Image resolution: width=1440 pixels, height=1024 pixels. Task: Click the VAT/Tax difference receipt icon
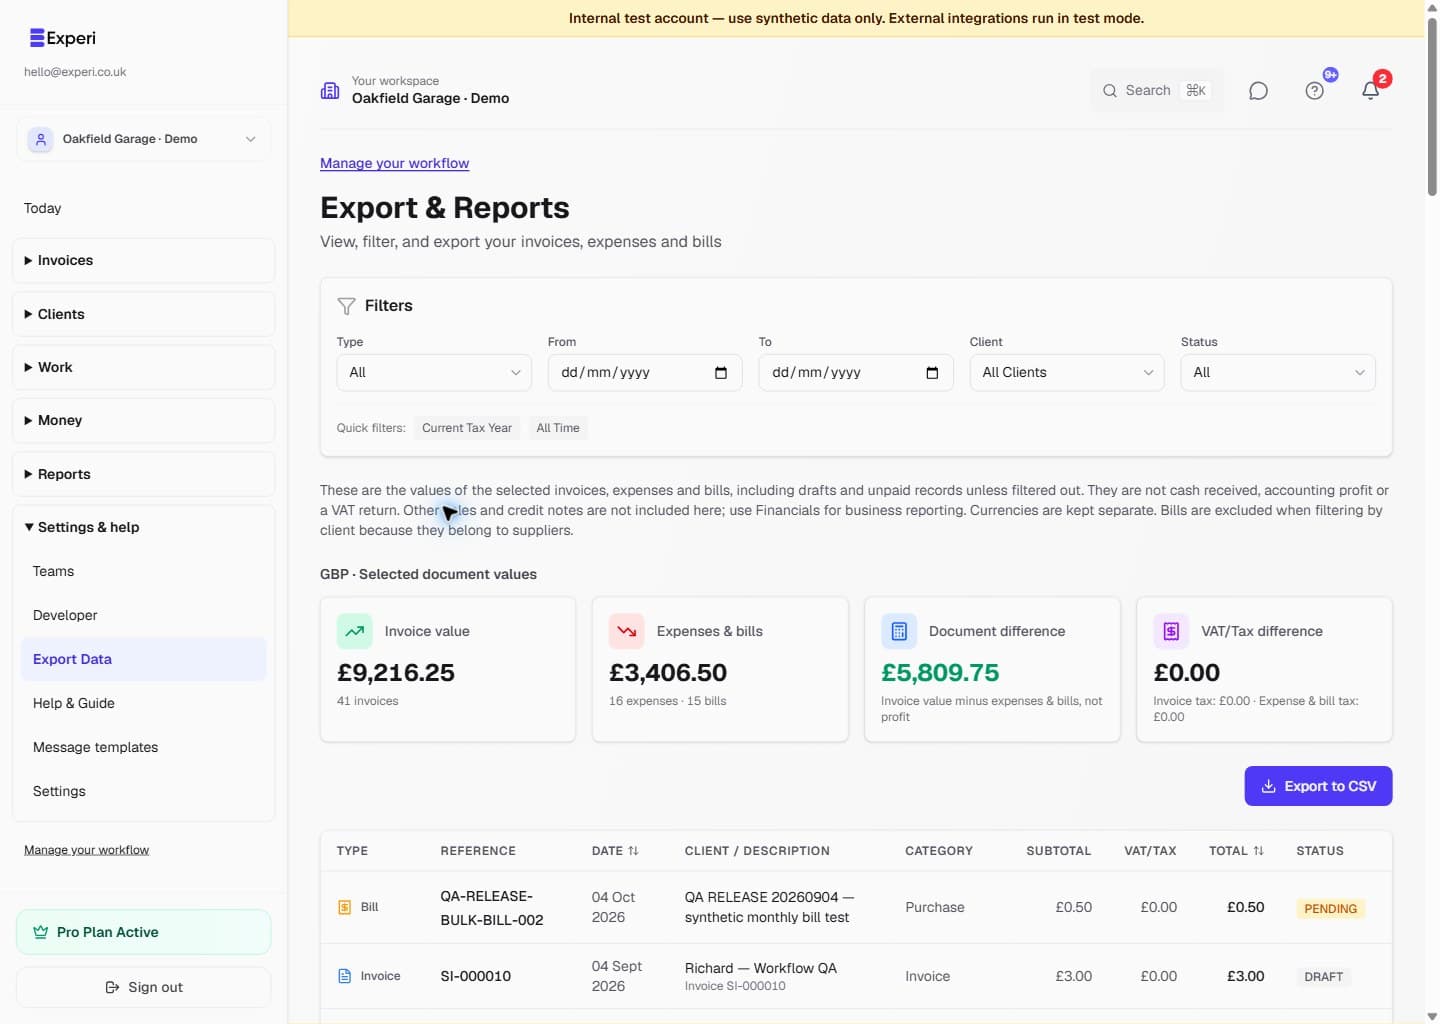point(1171,631)
